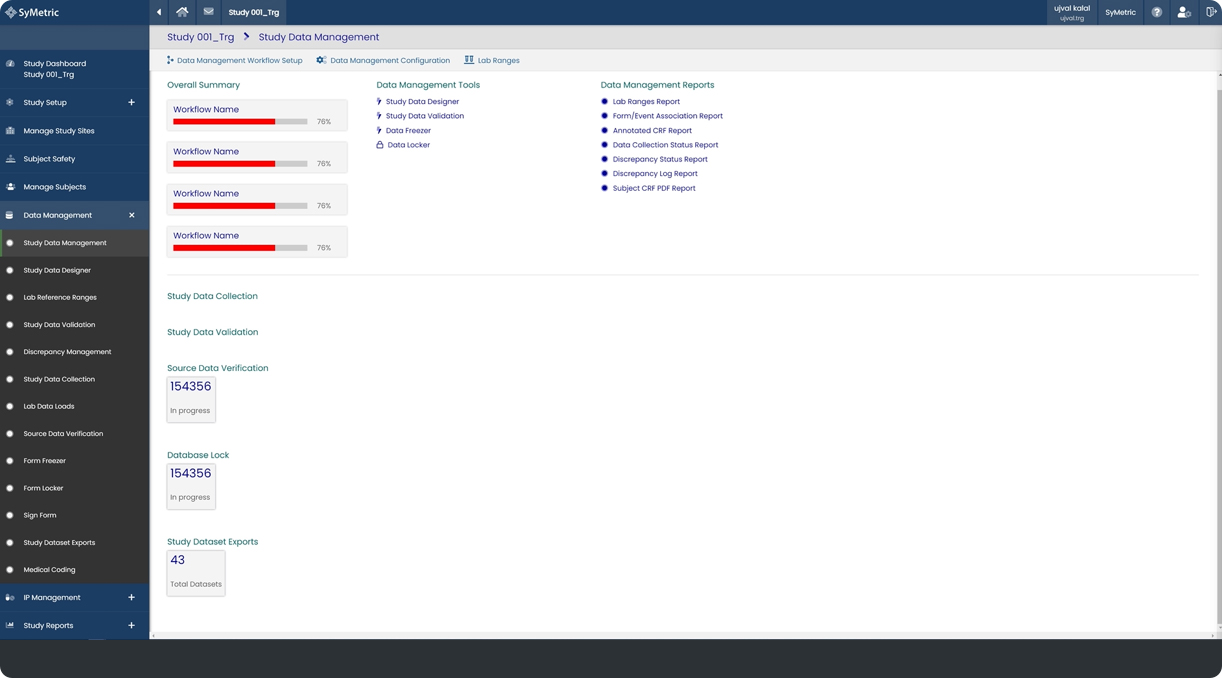Open the Study 001_Trg tab in top bar
The height and width of the screenshot is (678, 1222).
tap(254, 12)
